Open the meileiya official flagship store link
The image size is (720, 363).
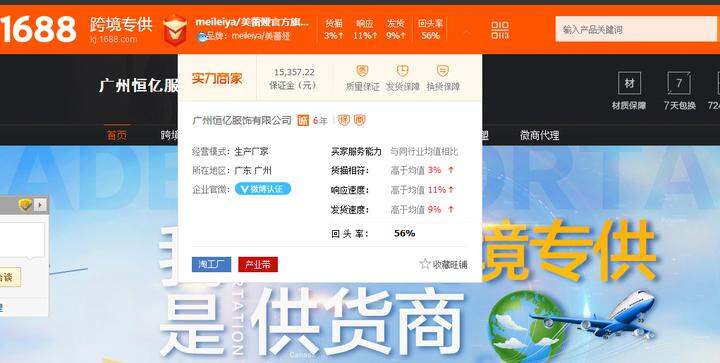pos(252,22)
